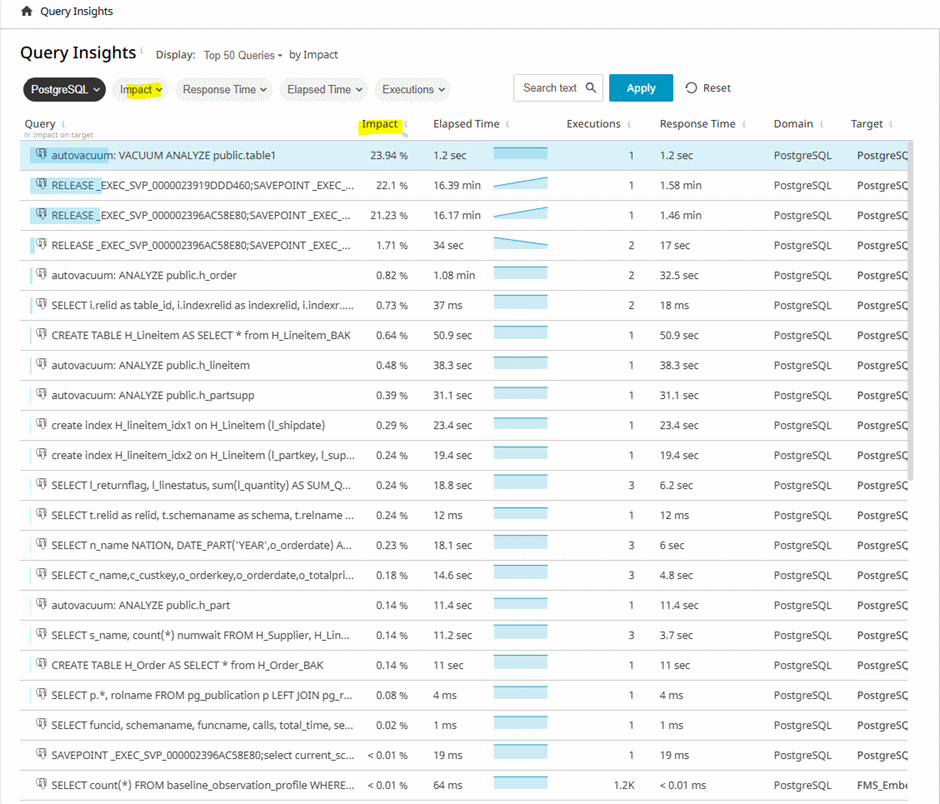Click PostgreSQL icon beside autovacuum ANALYZE public.h_order
Screen dimensions: 940x804
tap(41, 275)
